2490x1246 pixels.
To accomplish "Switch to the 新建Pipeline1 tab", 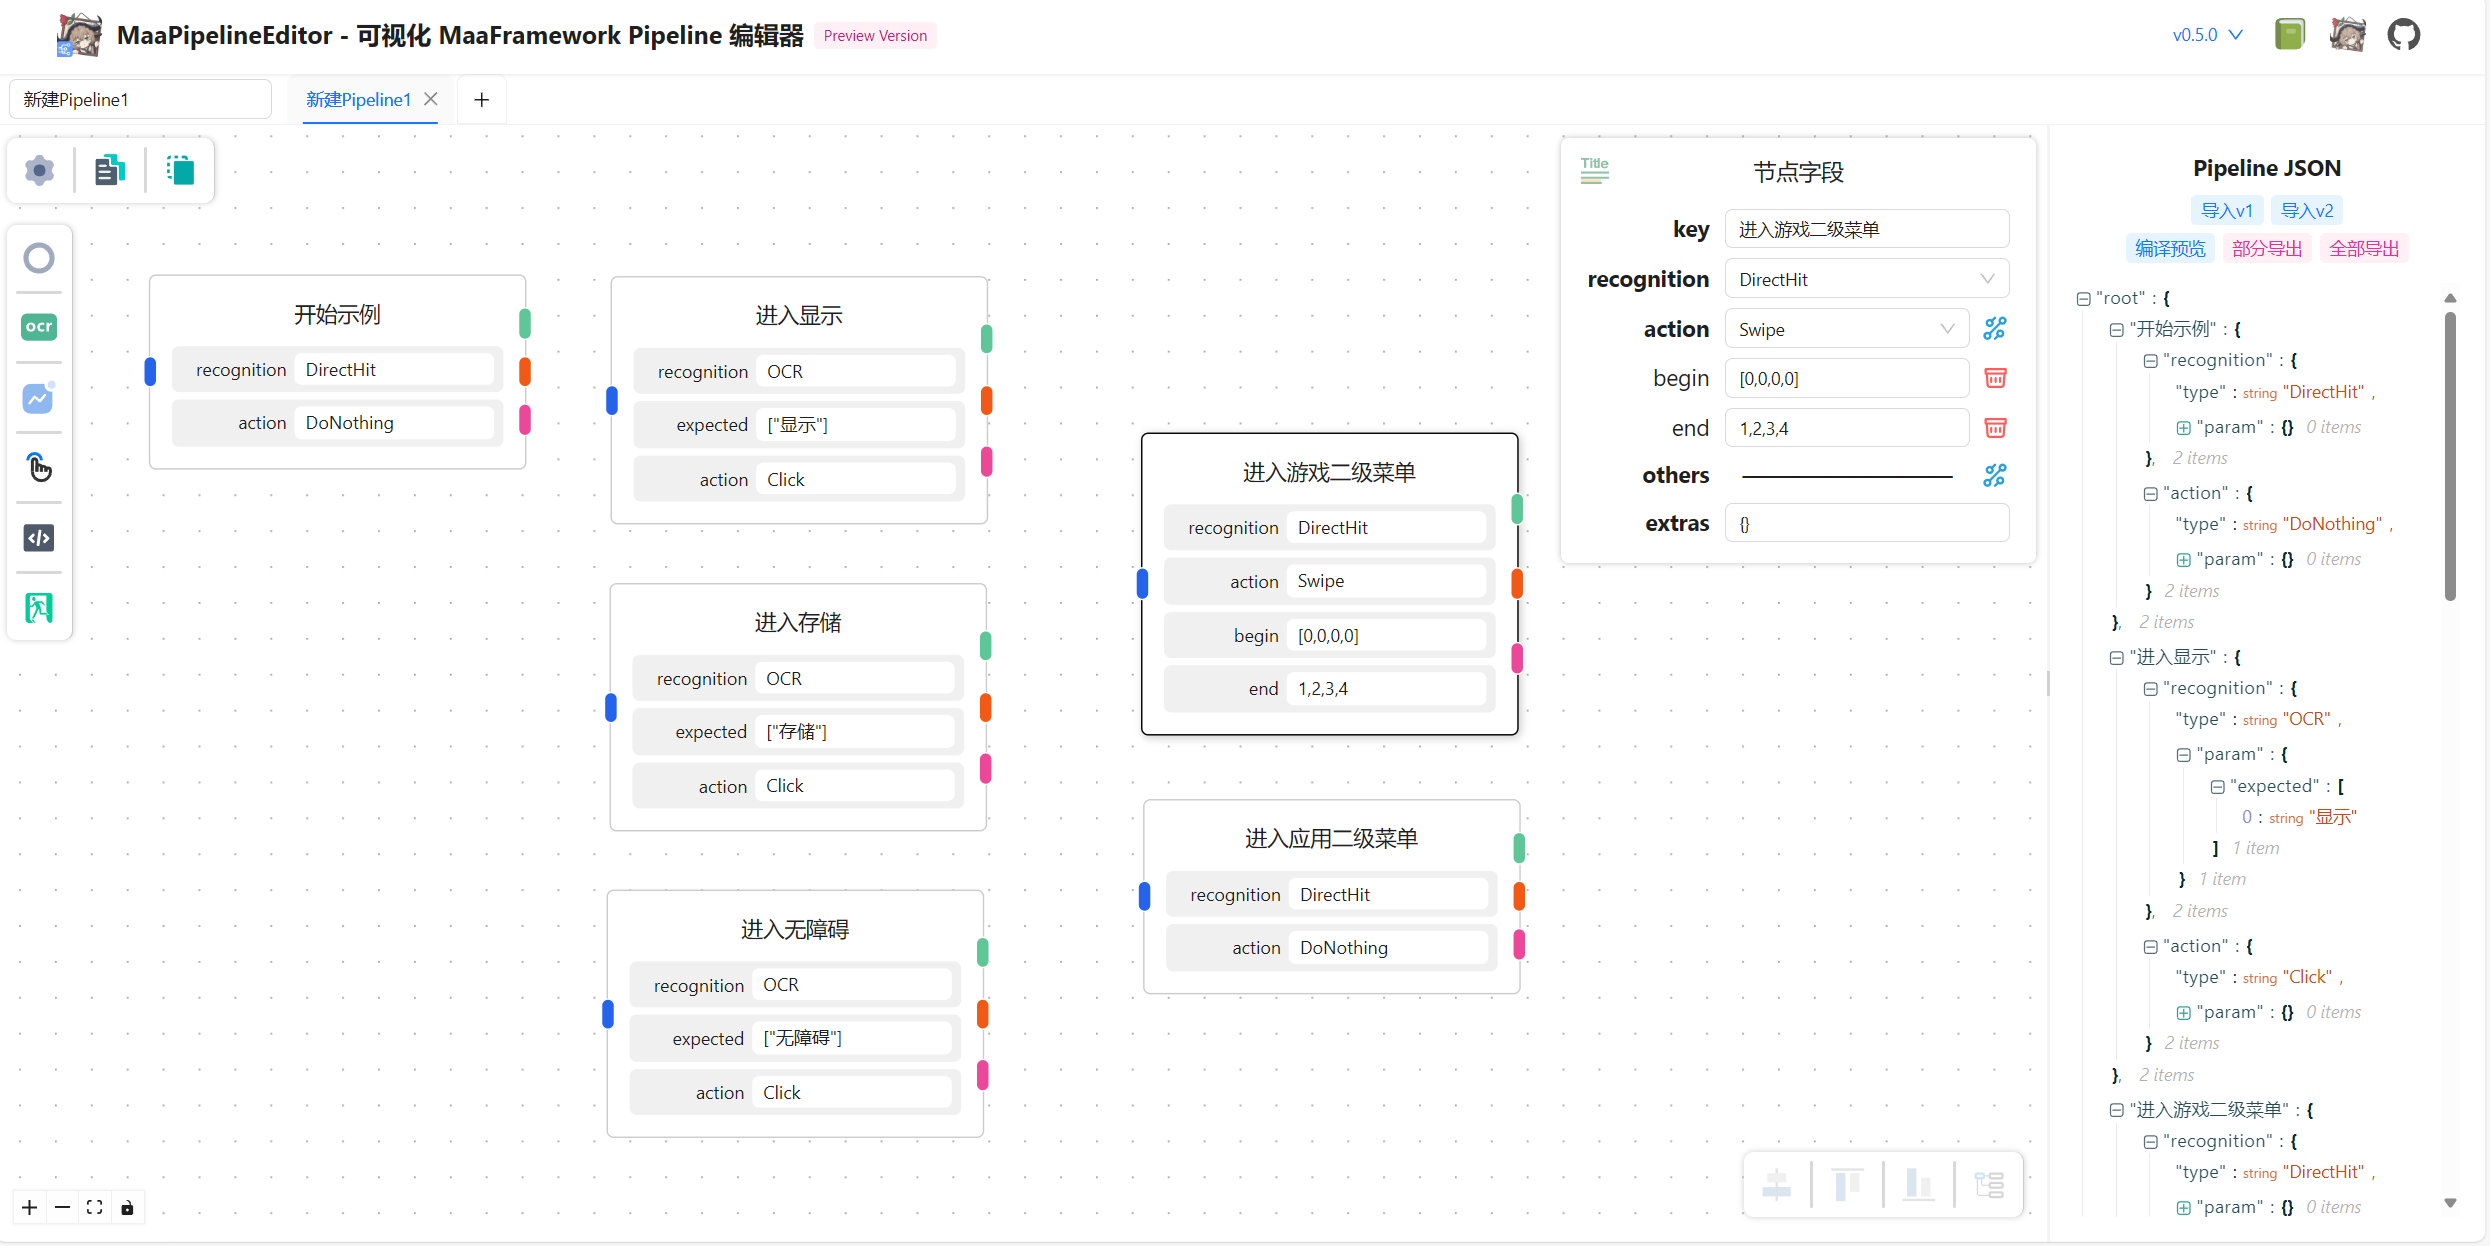I will pos(359,100).
